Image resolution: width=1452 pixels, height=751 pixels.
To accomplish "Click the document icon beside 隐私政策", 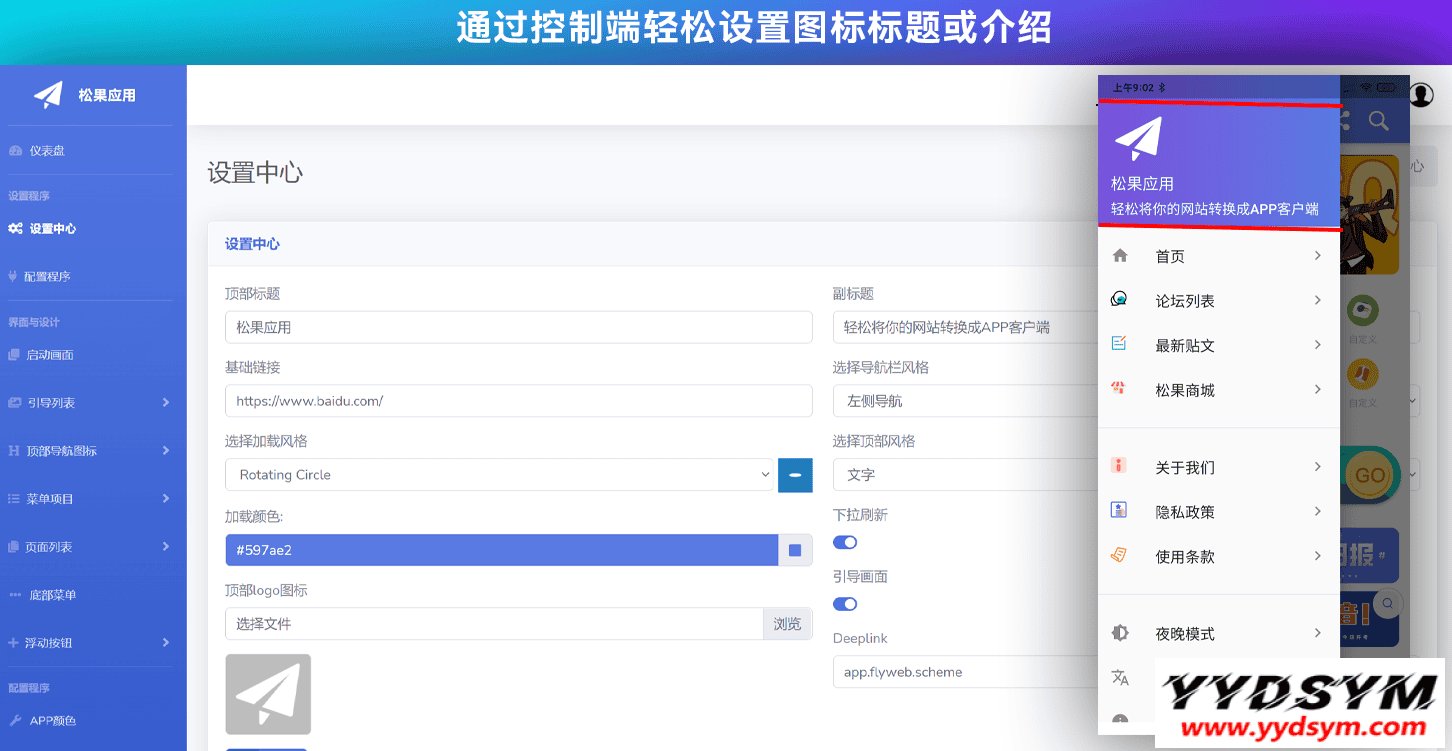I will 1119,510.
